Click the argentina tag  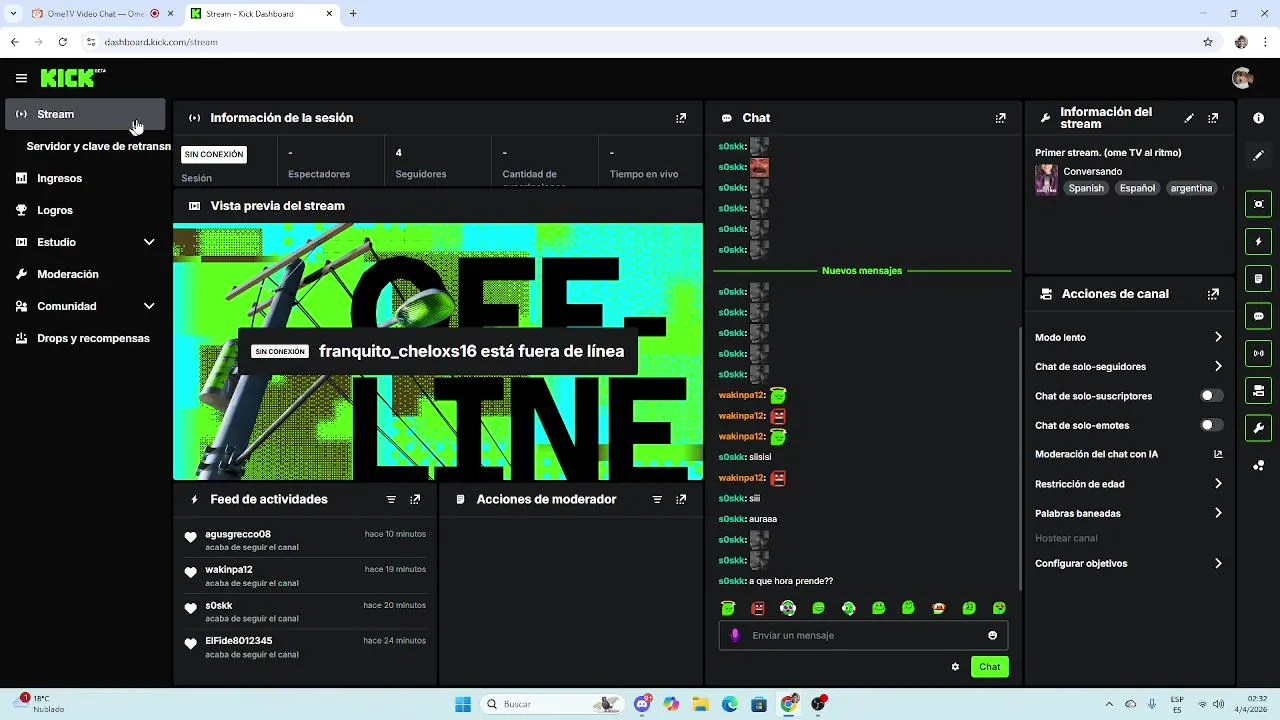pyautogui.click(x=1191, y=188)
